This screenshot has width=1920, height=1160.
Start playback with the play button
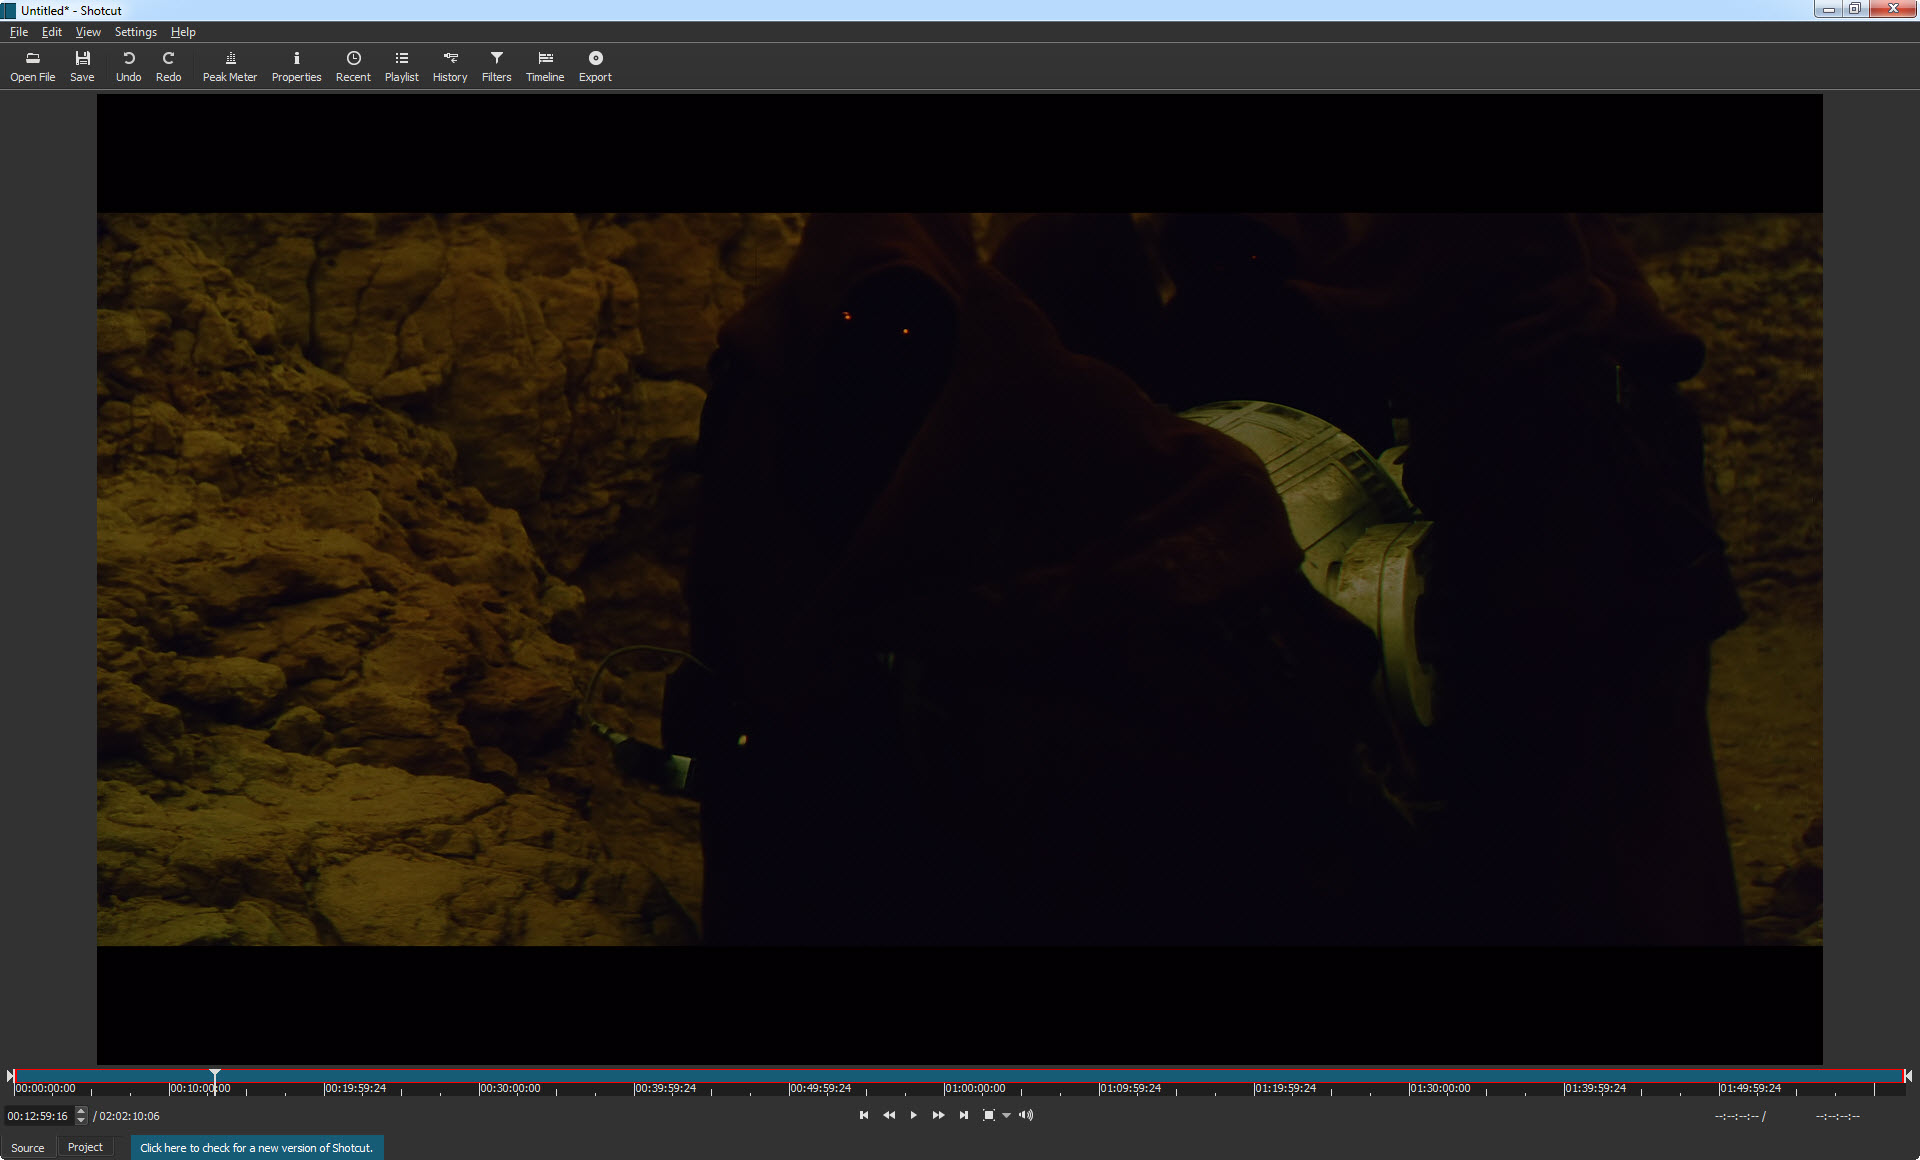tap(913, 1115)
